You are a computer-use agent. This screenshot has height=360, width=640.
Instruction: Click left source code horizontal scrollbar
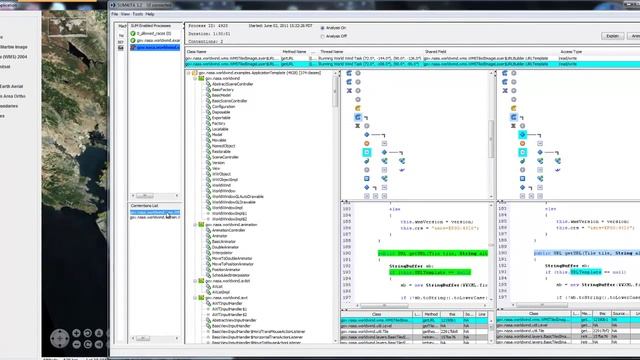pos(384,305)
